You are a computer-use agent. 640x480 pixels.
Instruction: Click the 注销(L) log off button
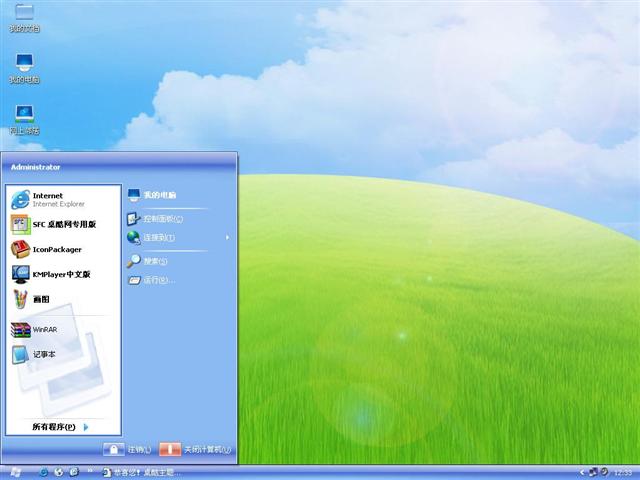127,449
